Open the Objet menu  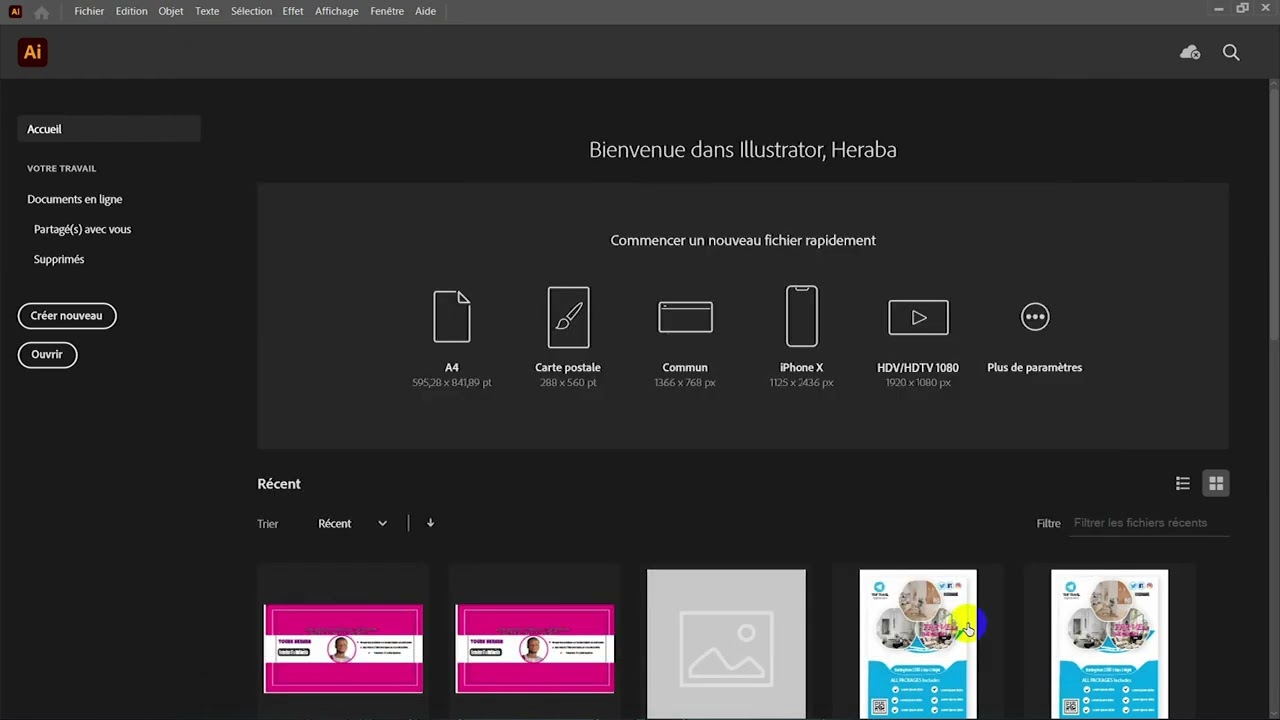(x=171, y=11)
